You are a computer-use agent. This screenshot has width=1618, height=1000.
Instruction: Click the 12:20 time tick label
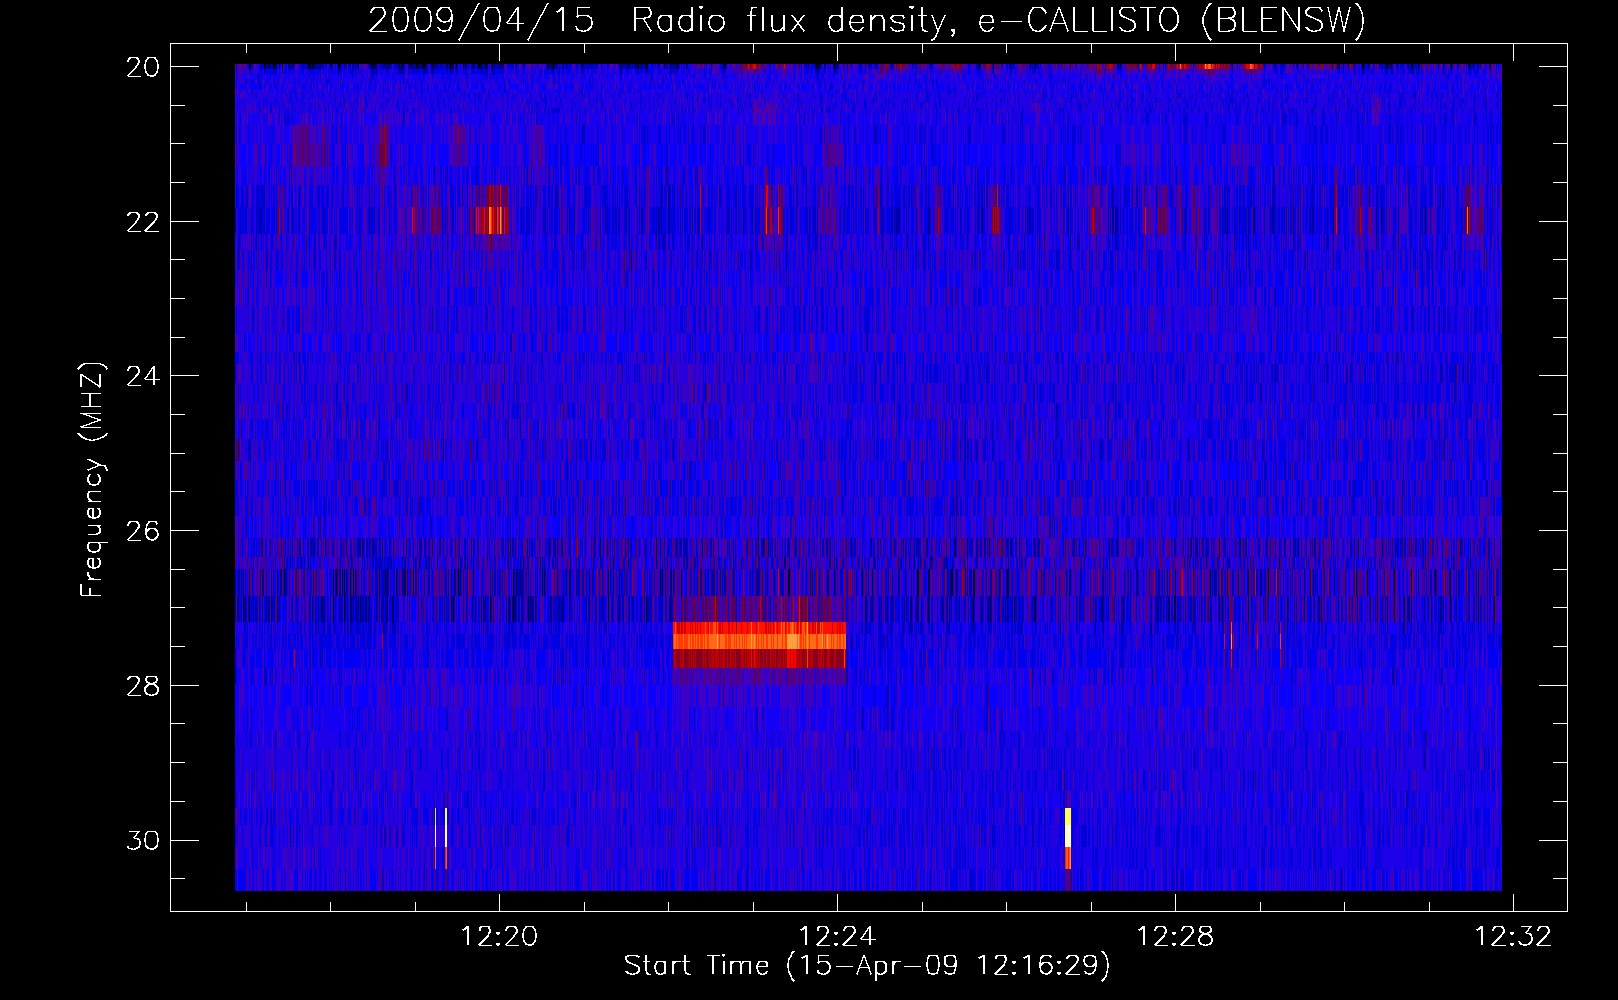(499, 936)
